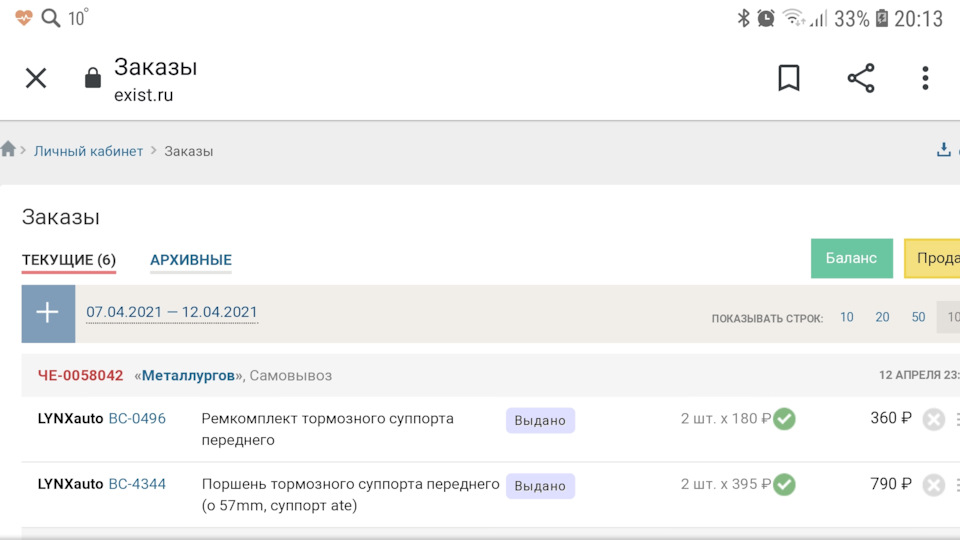Open the date range 07.04.2021 — 12.04.2021 picker
This screenshot has width=960, height=540.
coord(172,312)
